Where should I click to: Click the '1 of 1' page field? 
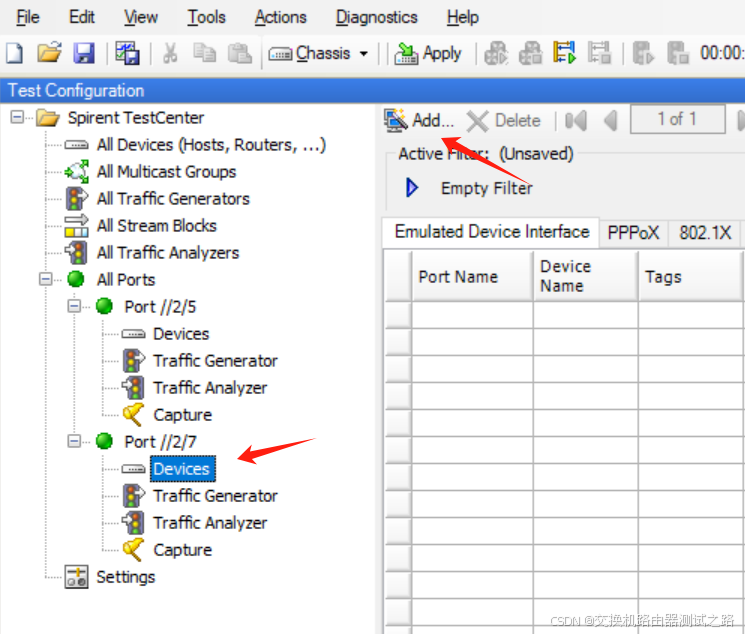[x=678, y=119]
